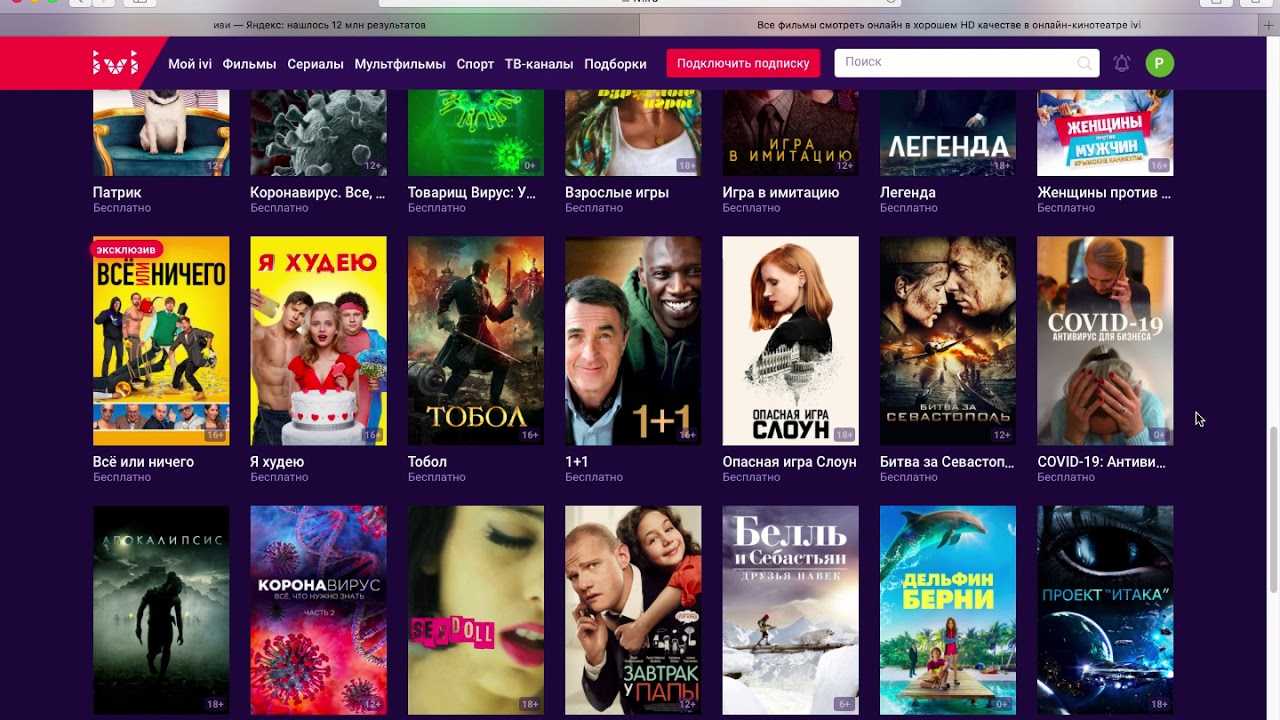Viewport: 1280px width, 720px height.
Task: Click the Товарищ Вирус title link
Action: tap(472, 192)
